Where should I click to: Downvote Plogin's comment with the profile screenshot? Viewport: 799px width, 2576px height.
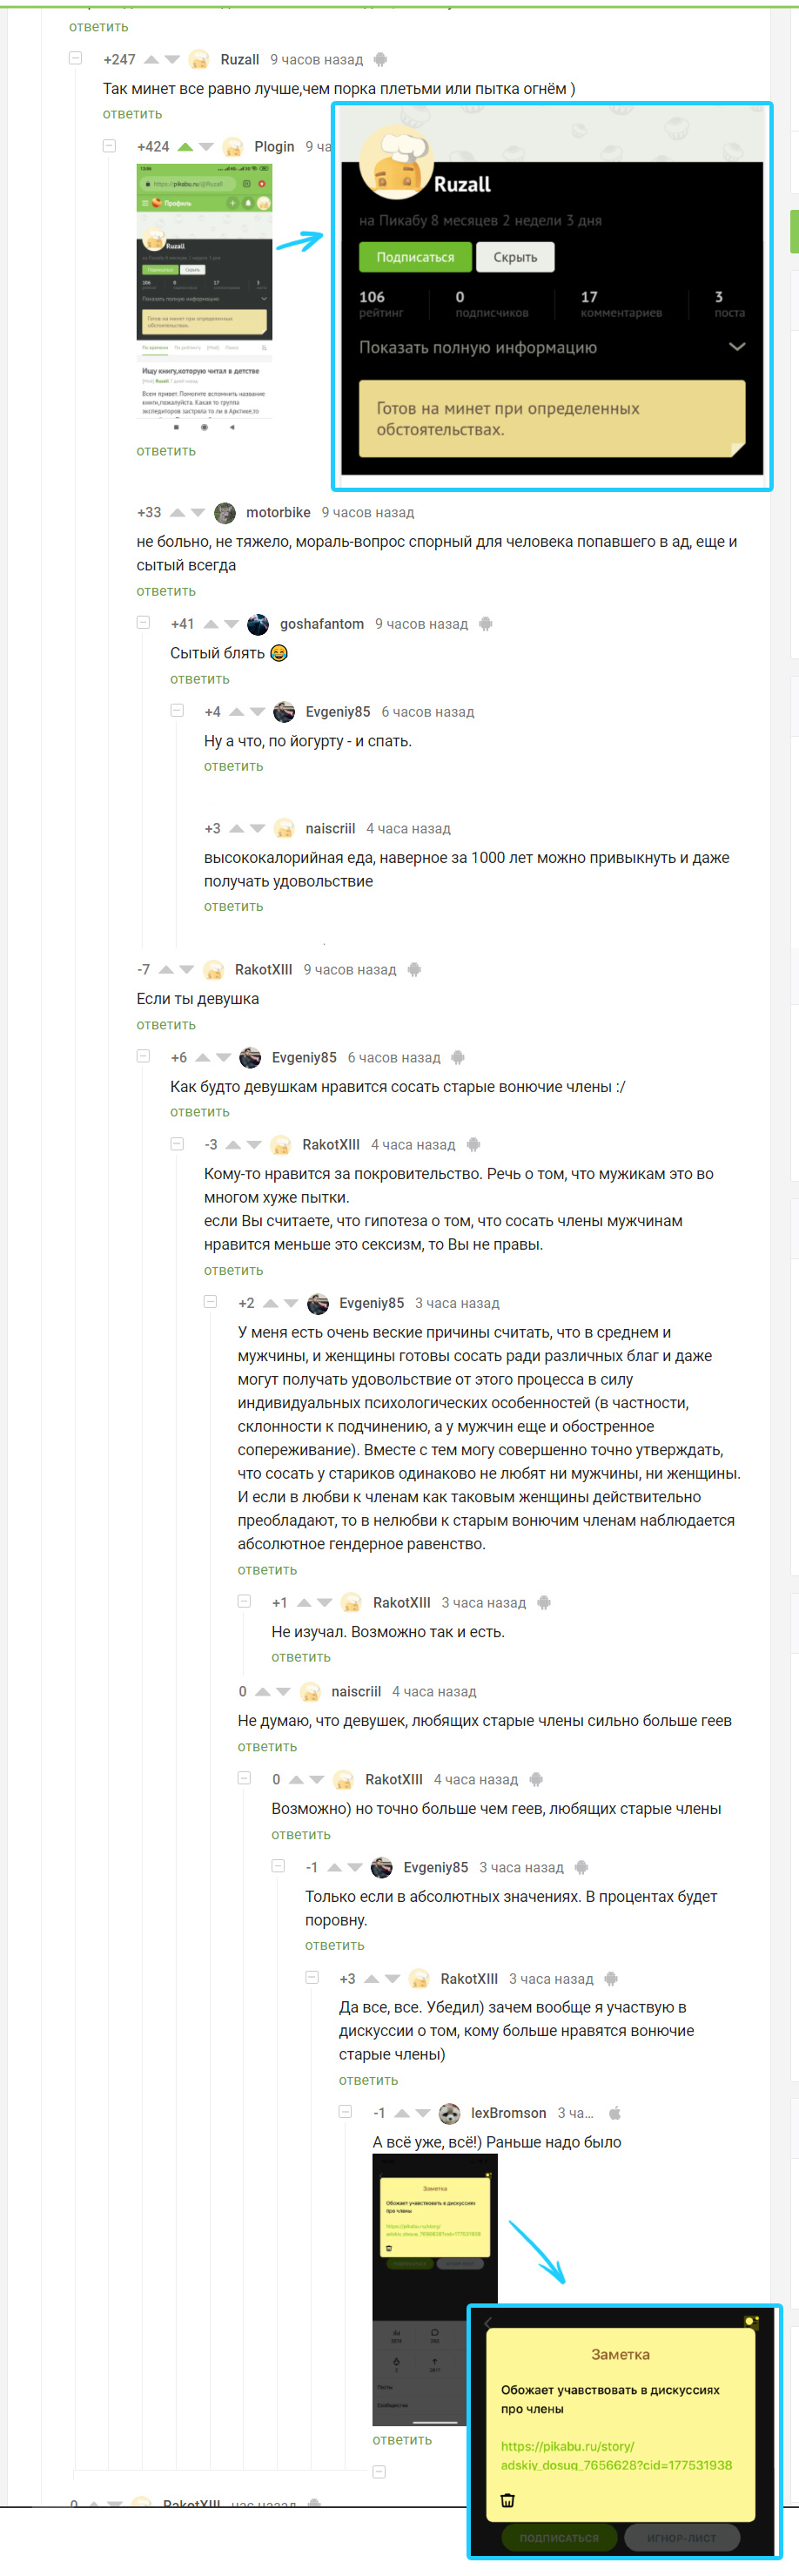coord(207,147)
